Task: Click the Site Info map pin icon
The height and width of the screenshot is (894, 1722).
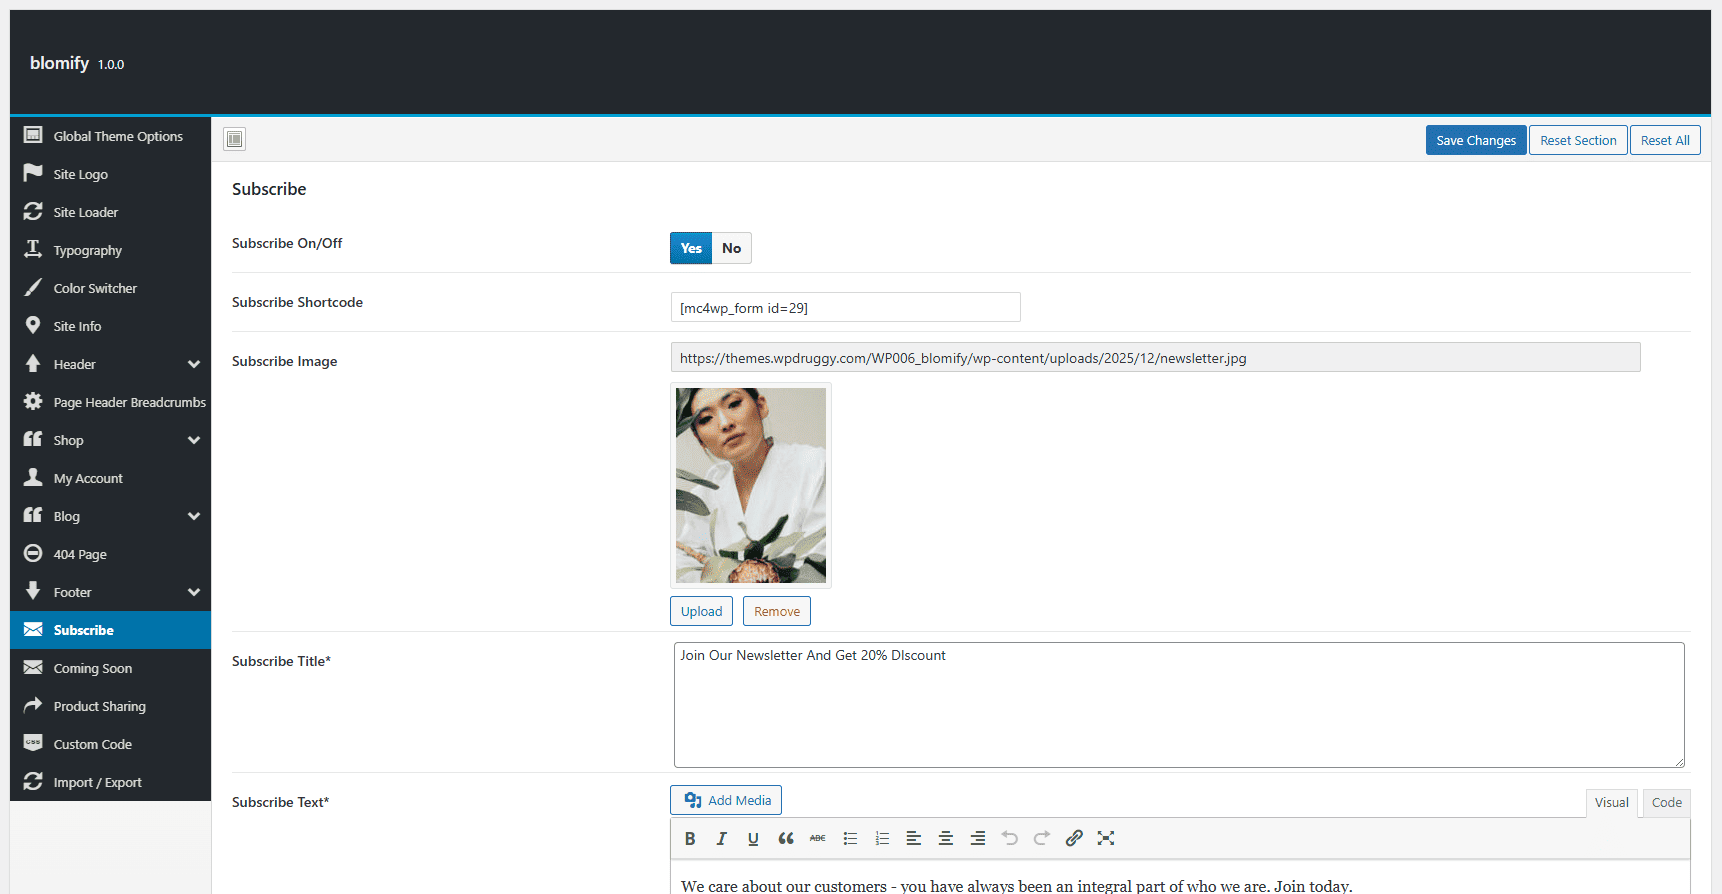Action: (33, 325)
